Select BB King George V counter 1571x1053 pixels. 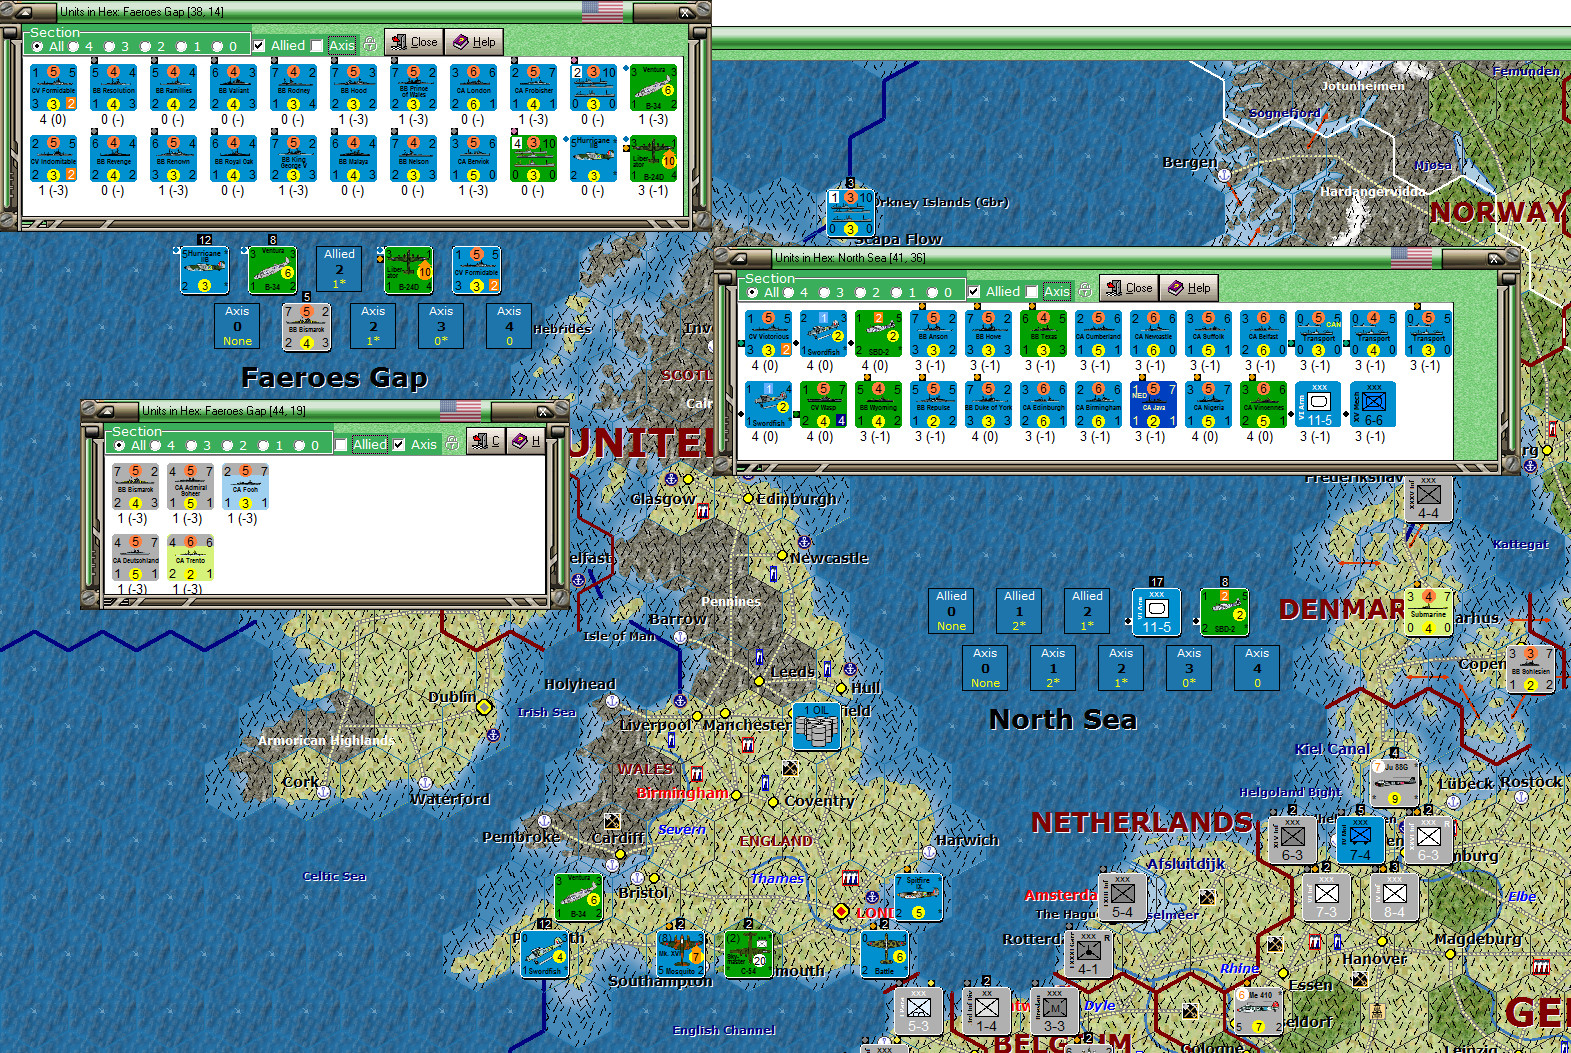tap(293, 159)
